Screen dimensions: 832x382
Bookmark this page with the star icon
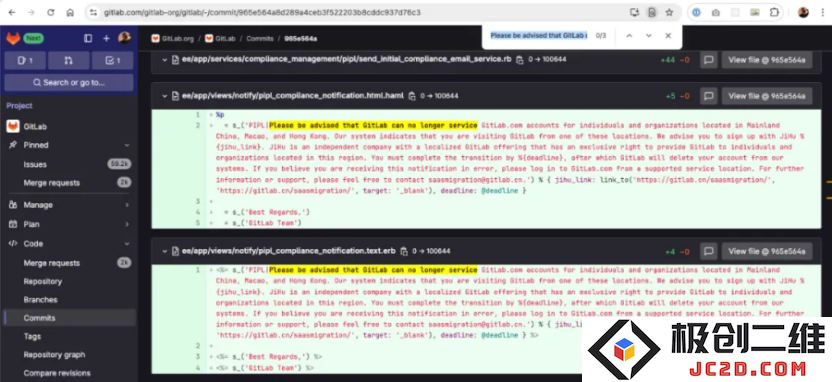669,12
